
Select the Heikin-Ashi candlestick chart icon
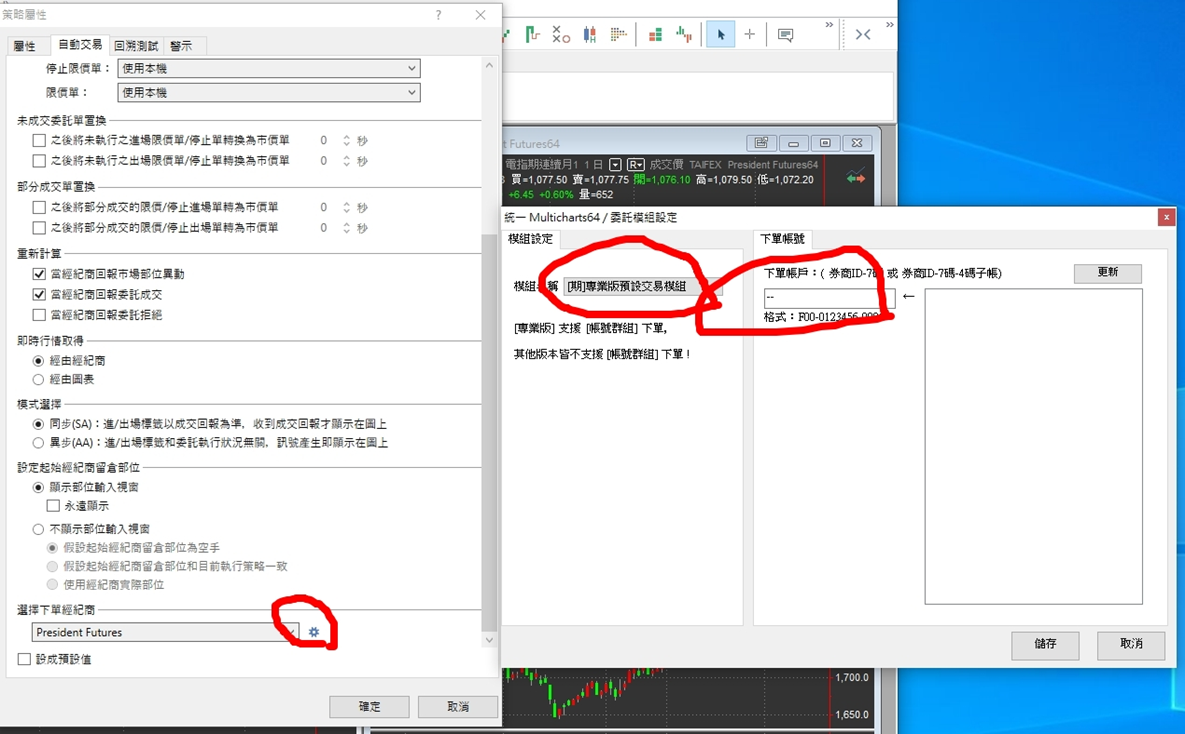click(x=589, y=34)
